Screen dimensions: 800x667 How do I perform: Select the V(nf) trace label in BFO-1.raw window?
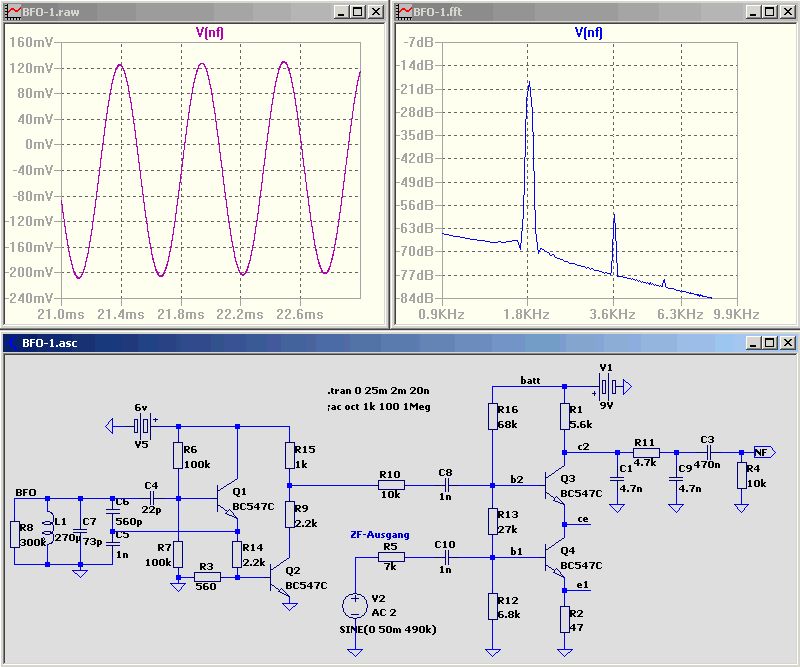pyautogui.click(x=209, y=33)
